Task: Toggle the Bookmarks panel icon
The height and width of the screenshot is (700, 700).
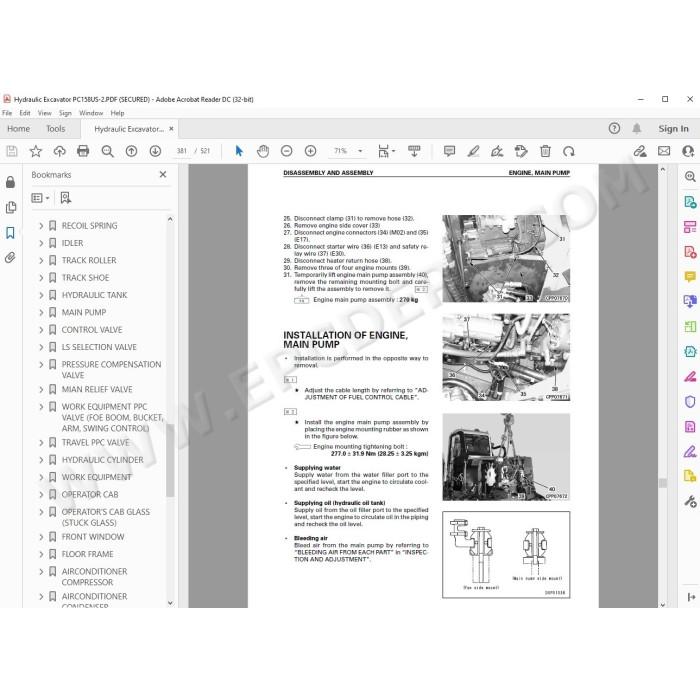Action: pyautogui.click(x=10, y=233)
